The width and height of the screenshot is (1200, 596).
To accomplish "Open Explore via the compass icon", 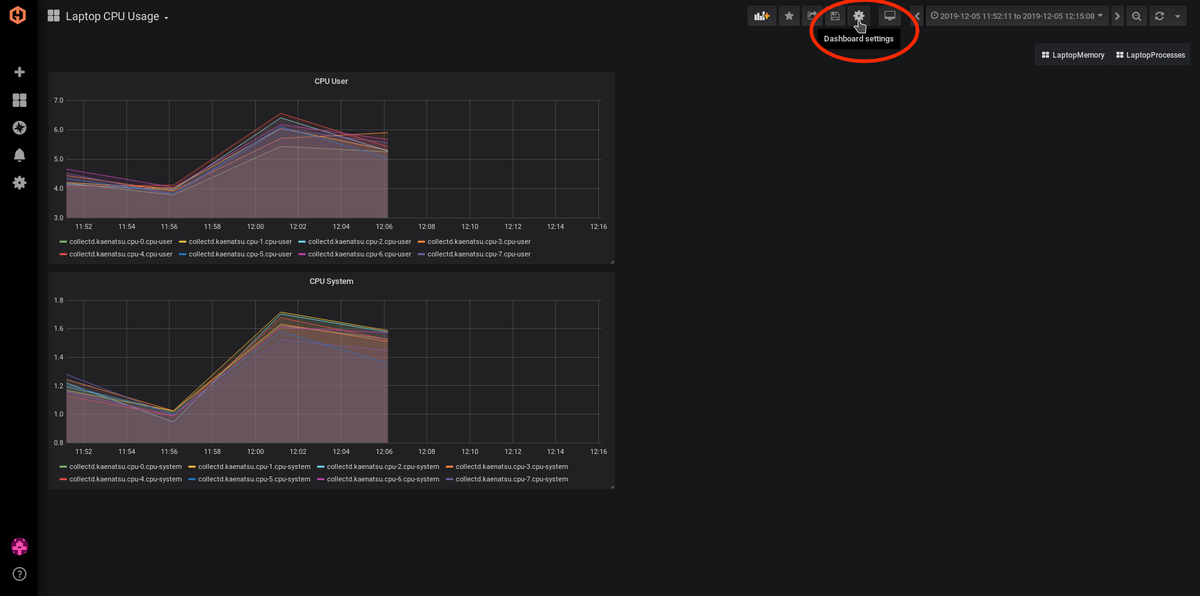I will 19,128.
